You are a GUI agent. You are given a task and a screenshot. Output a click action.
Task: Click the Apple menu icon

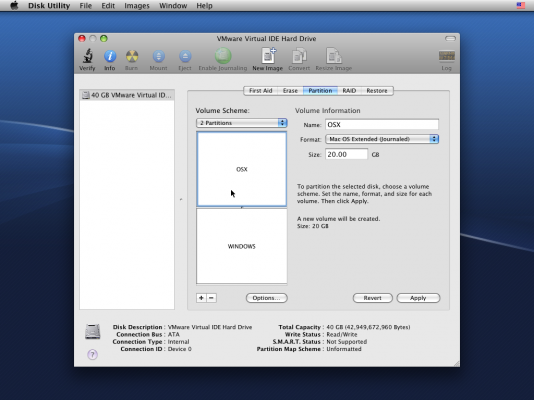[x=14, y=5]
